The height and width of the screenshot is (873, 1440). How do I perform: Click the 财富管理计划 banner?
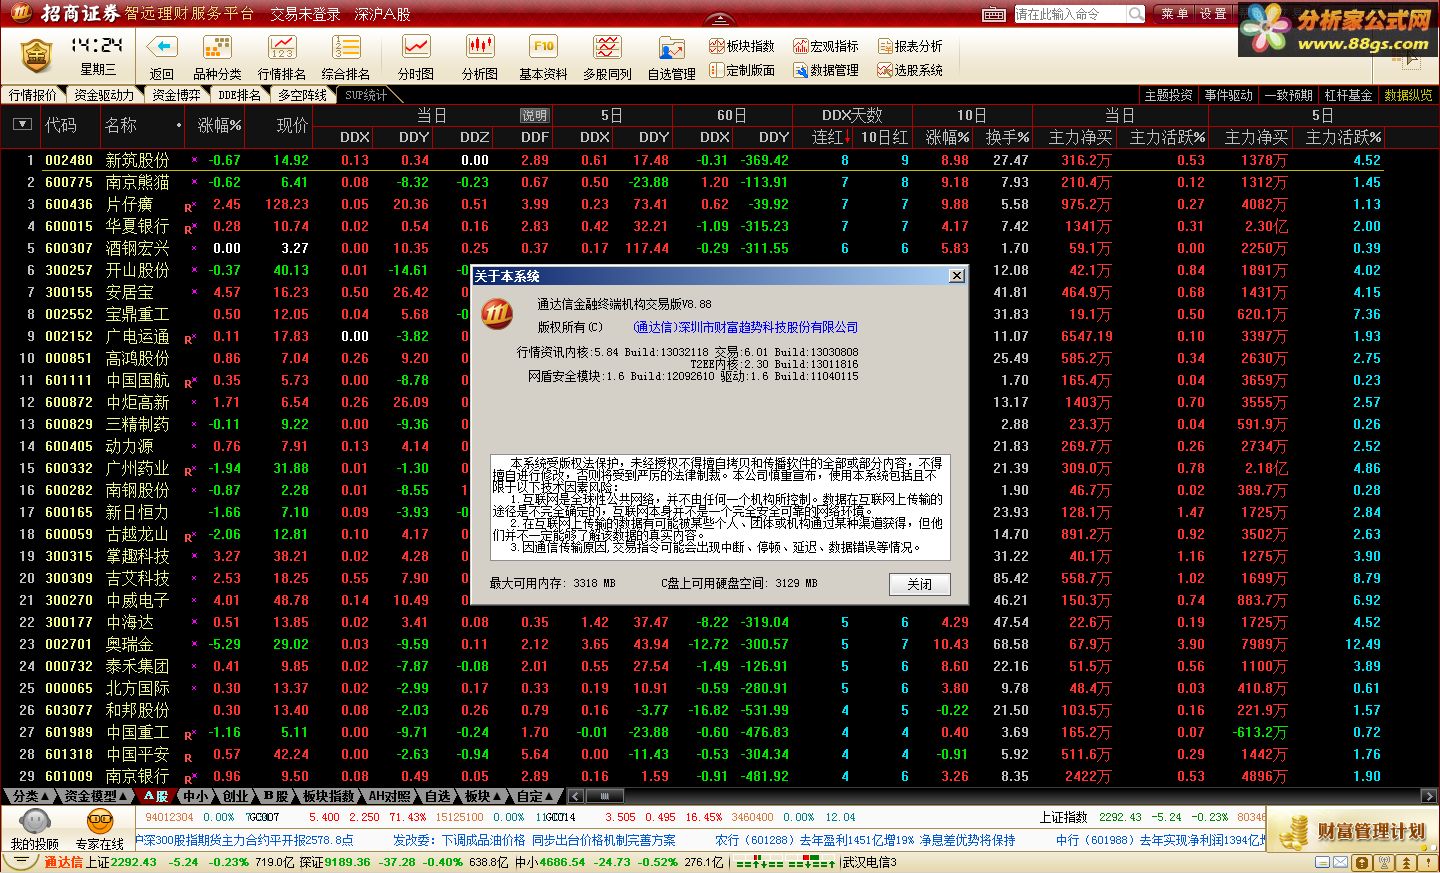point(1353,831)
